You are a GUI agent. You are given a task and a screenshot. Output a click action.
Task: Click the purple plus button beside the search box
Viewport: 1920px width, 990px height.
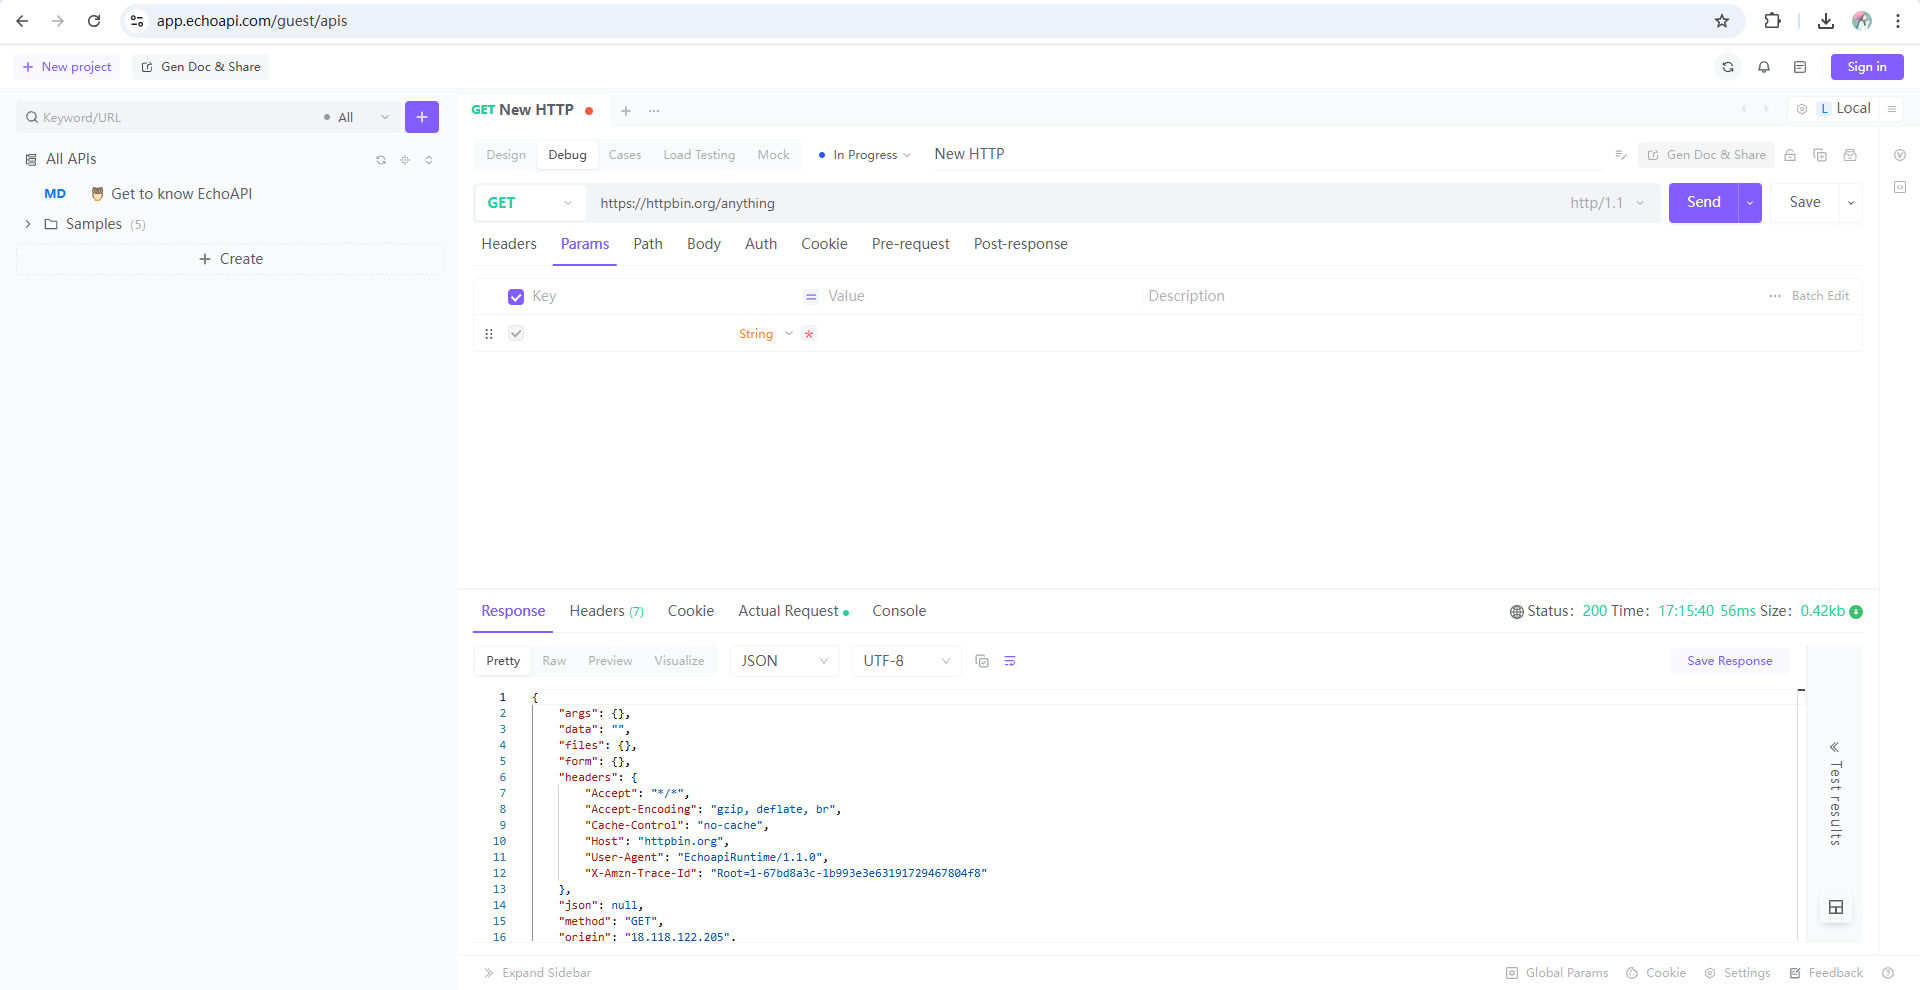point(422,117)
